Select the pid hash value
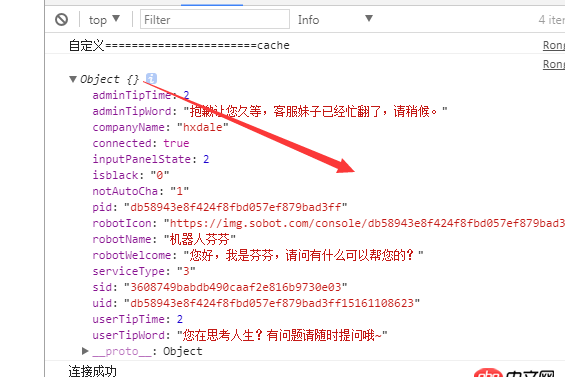565x377 pixels. click(236, 207)
